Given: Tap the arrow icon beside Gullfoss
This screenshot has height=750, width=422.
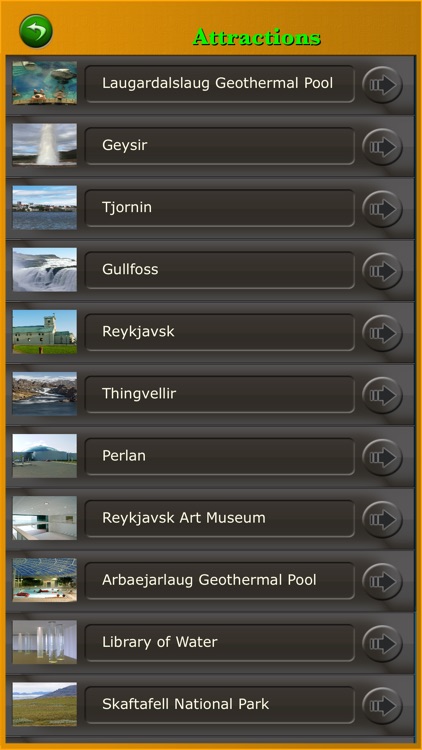Looking at the screenshot, I should point(382,271).
